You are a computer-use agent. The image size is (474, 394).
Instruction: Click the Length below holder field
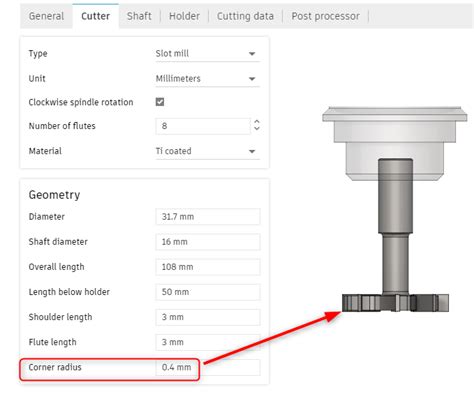(208, 292)
